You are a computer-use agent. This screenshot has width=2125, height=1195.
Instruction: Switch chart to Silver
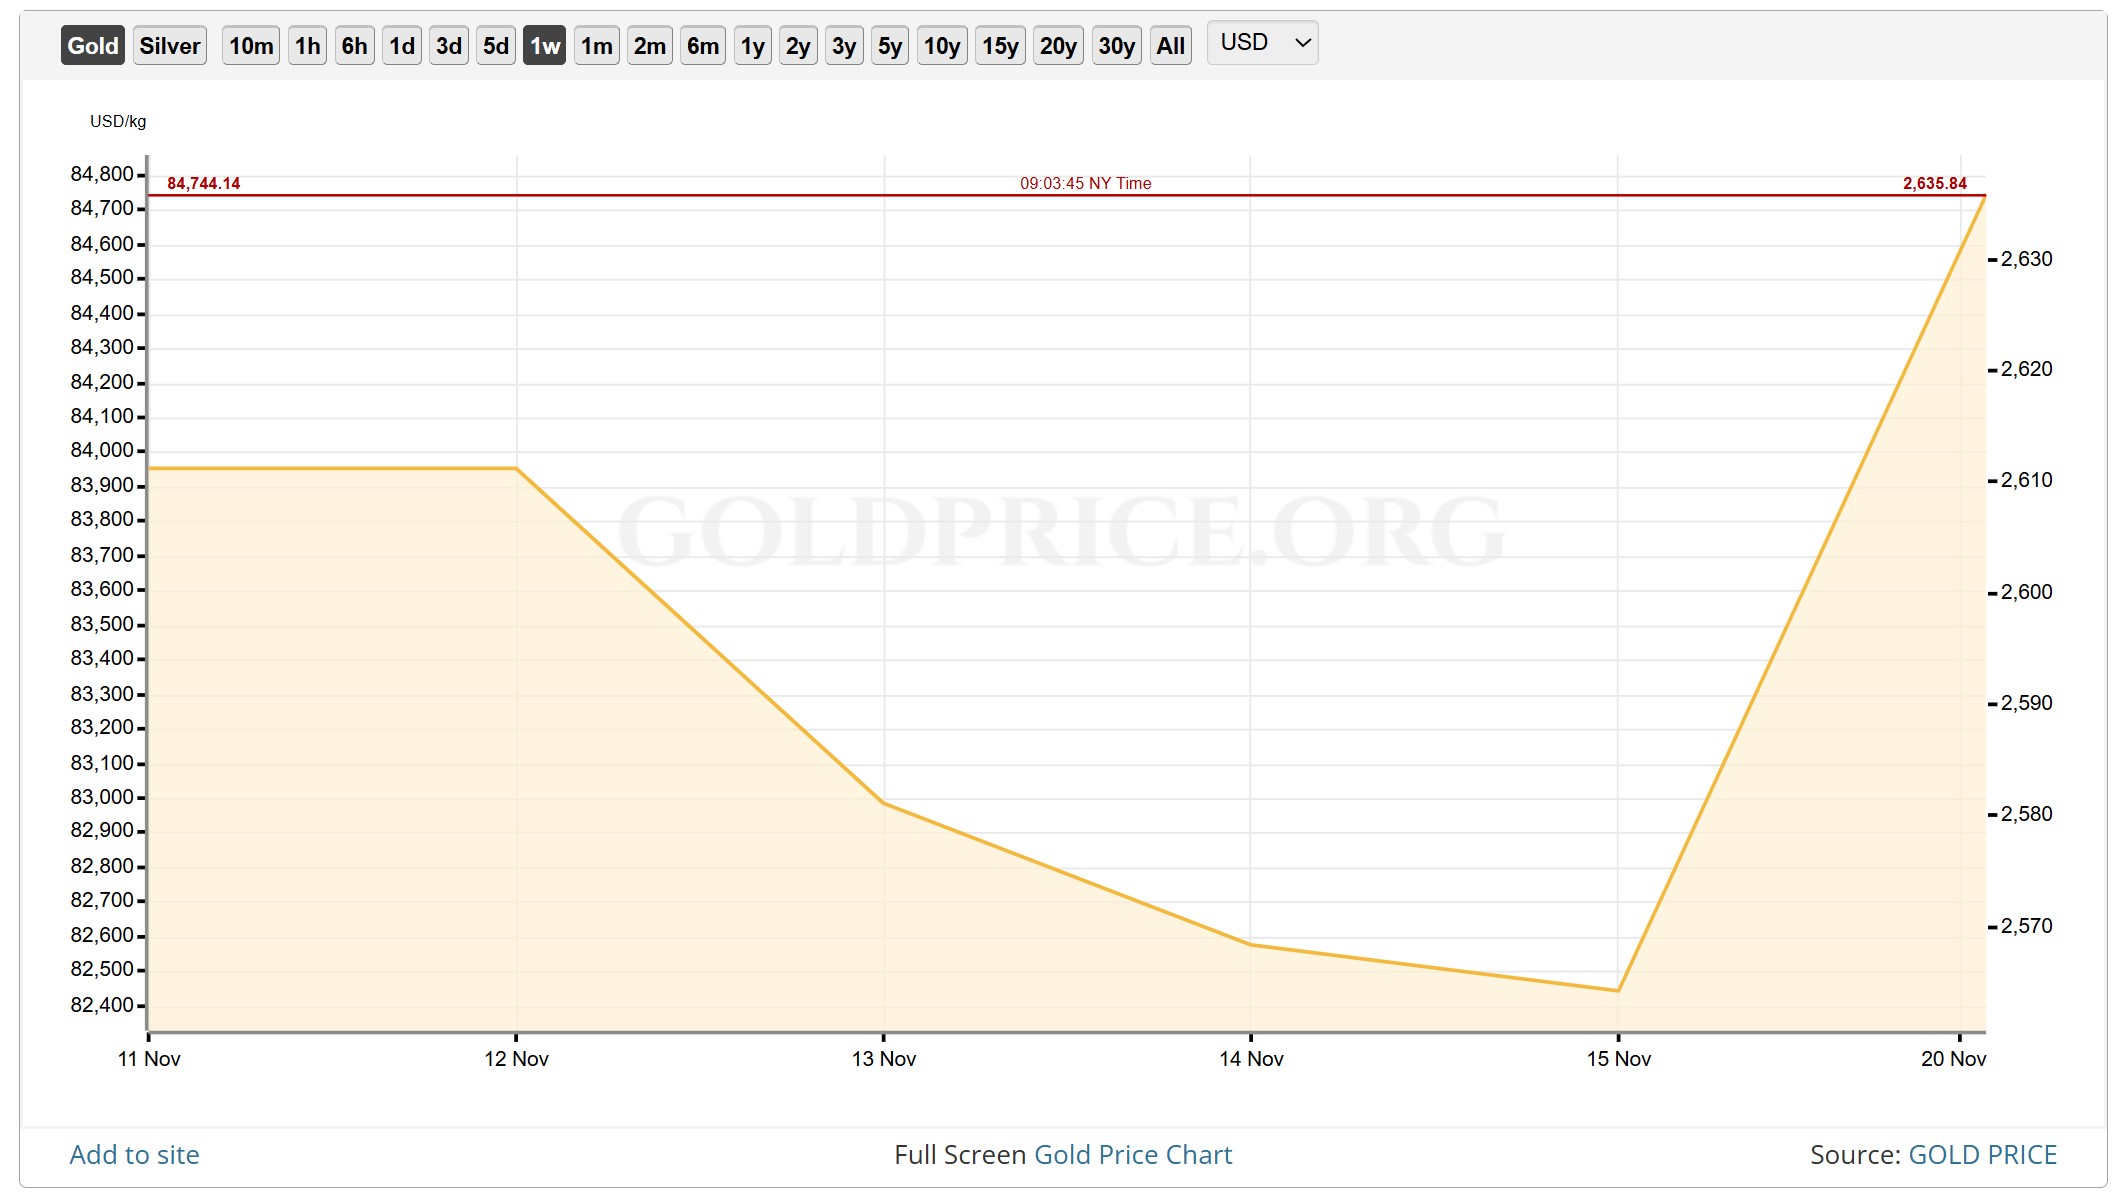pos(170,46)
